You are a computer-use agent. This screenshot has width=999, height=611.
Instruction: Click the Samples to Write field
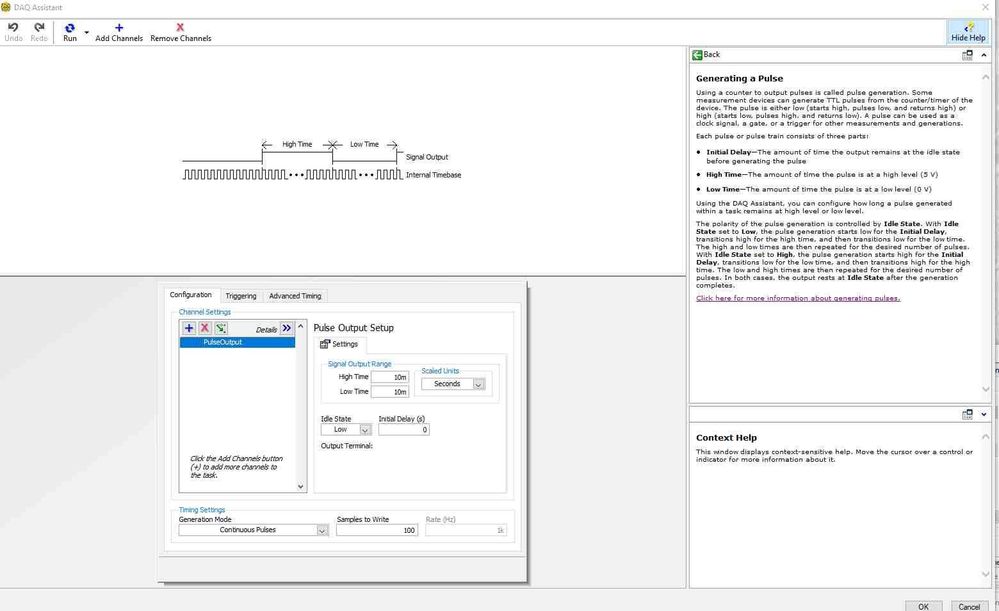pos(377,530)
